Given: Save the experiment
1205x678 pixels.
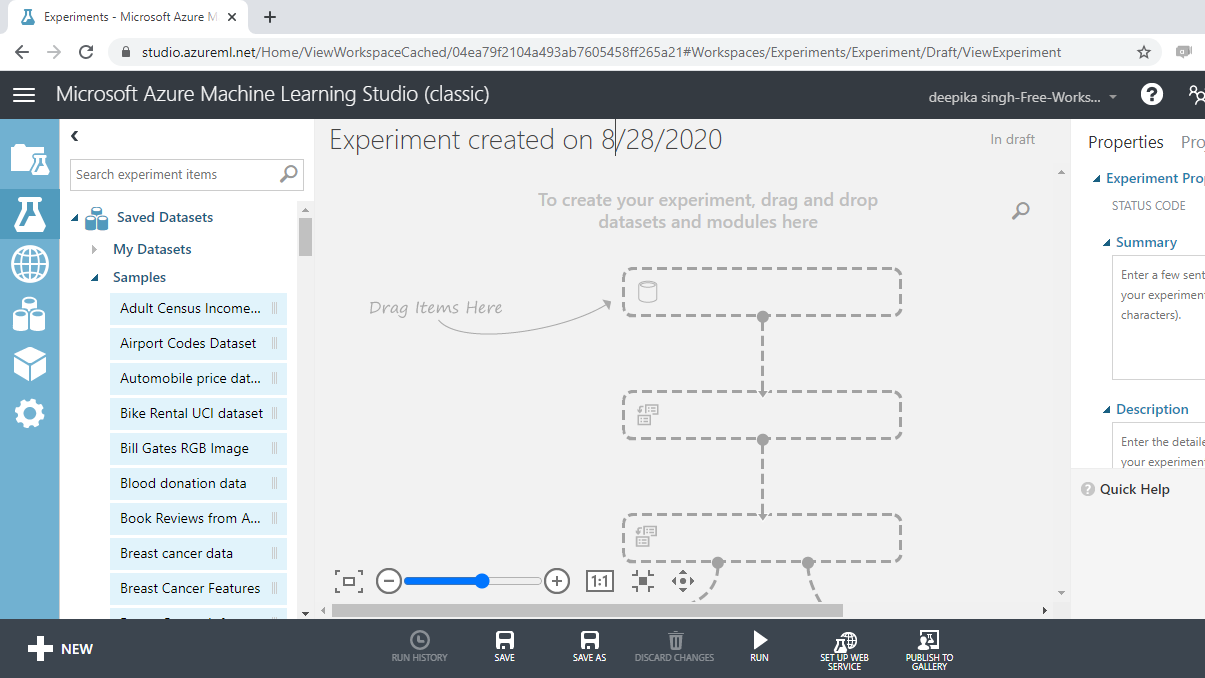Looking at the screenshot, I should pos(505,647).
